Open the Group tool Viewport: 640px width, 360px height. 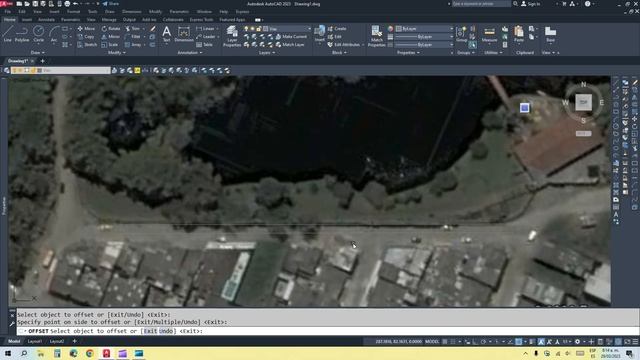tap(462, 34)
